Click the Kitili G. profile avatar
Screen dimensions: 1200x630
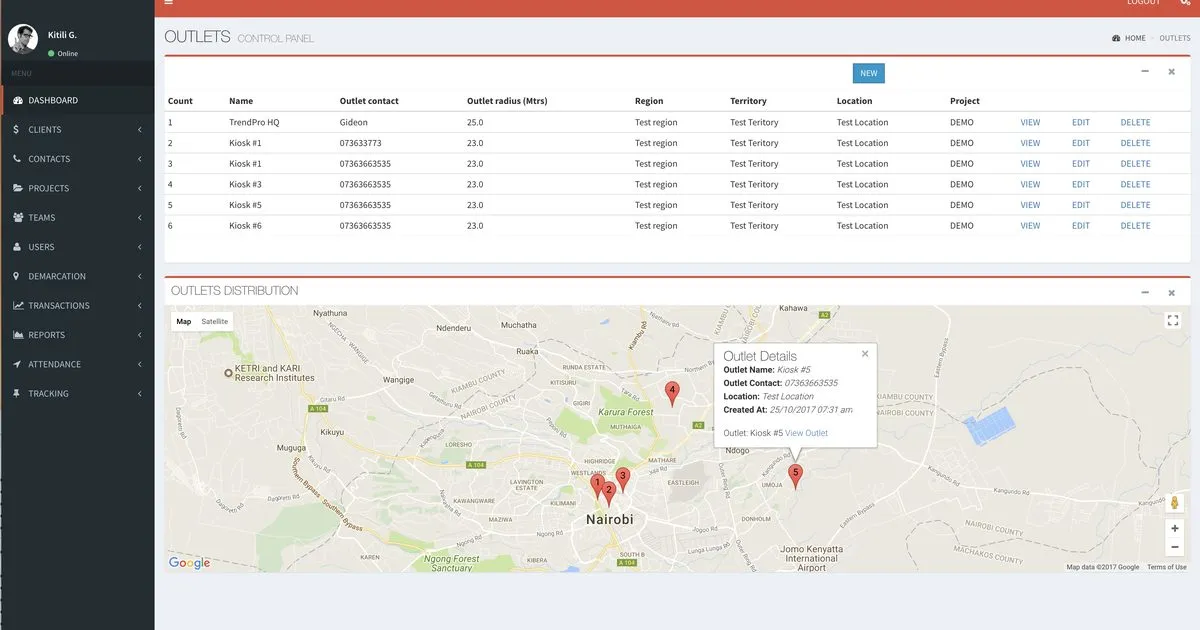point(23,39)
